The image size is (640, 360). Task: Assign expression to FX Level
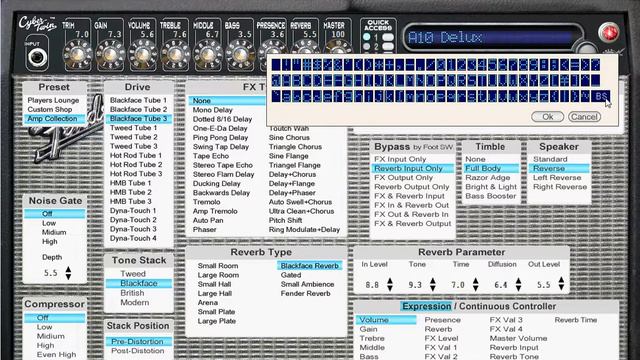442,338
